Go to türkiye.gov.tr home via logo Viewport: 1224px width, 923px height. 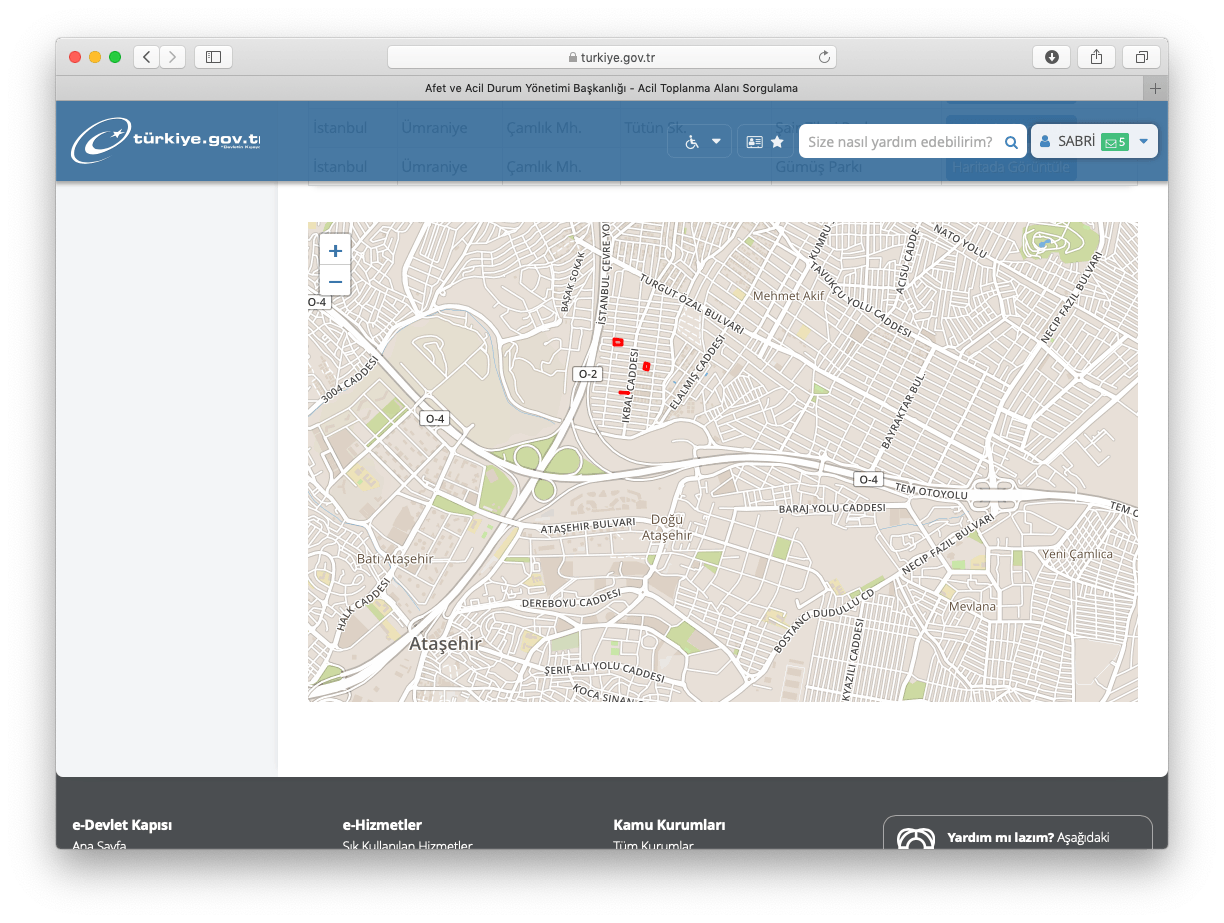[x=166, y=141]
